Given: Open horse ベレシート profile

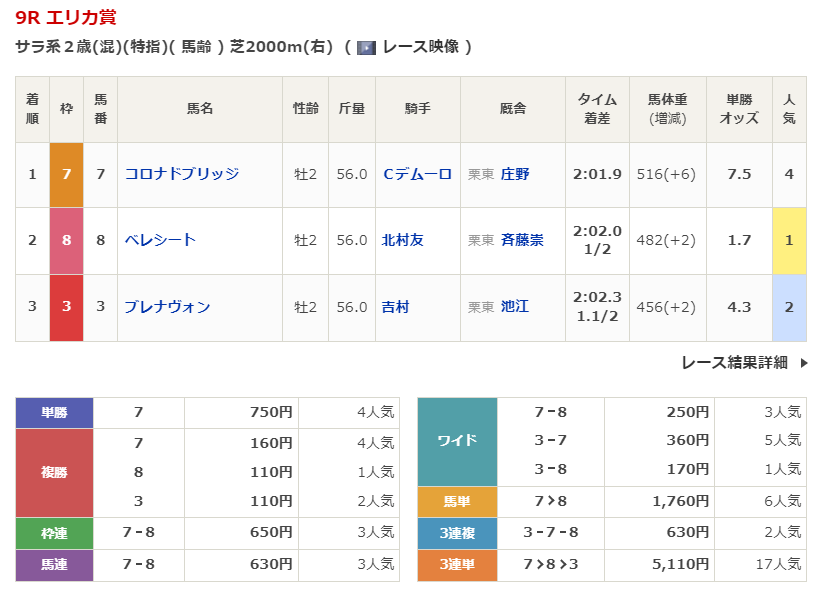Looking at the screenshot, I should point(160,240).
